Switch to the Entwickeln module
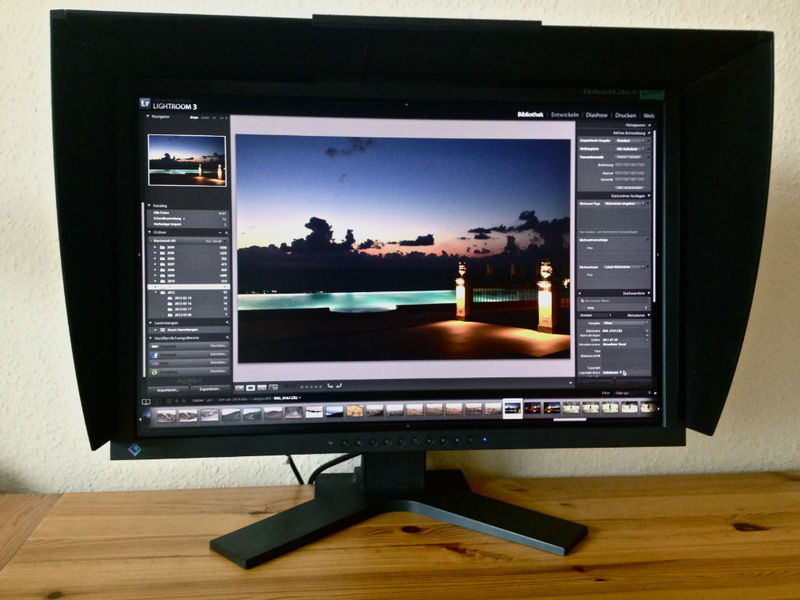This screenshot has height=600, width=800. pyautogui.click(x=564, y=115)
